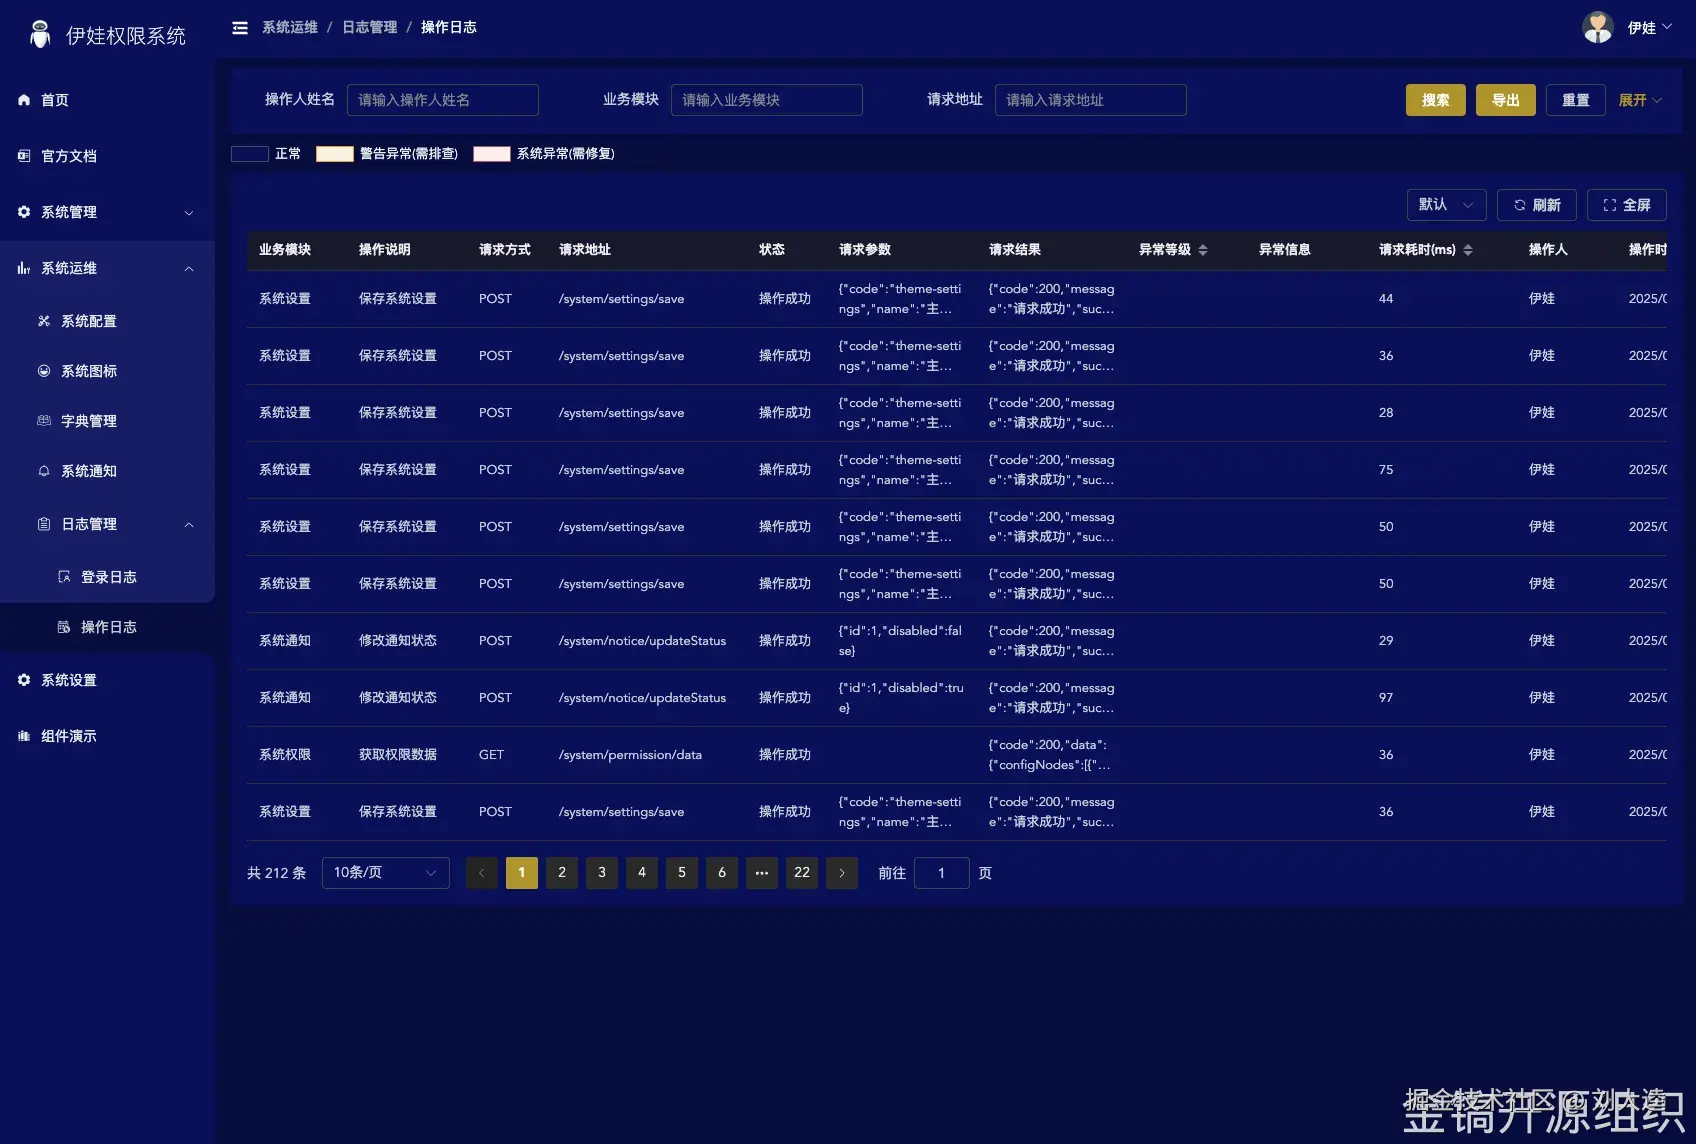The width and height of the screenshot is (1696, 1144).
Task: Go to page 6
Action: click(722, 873)
